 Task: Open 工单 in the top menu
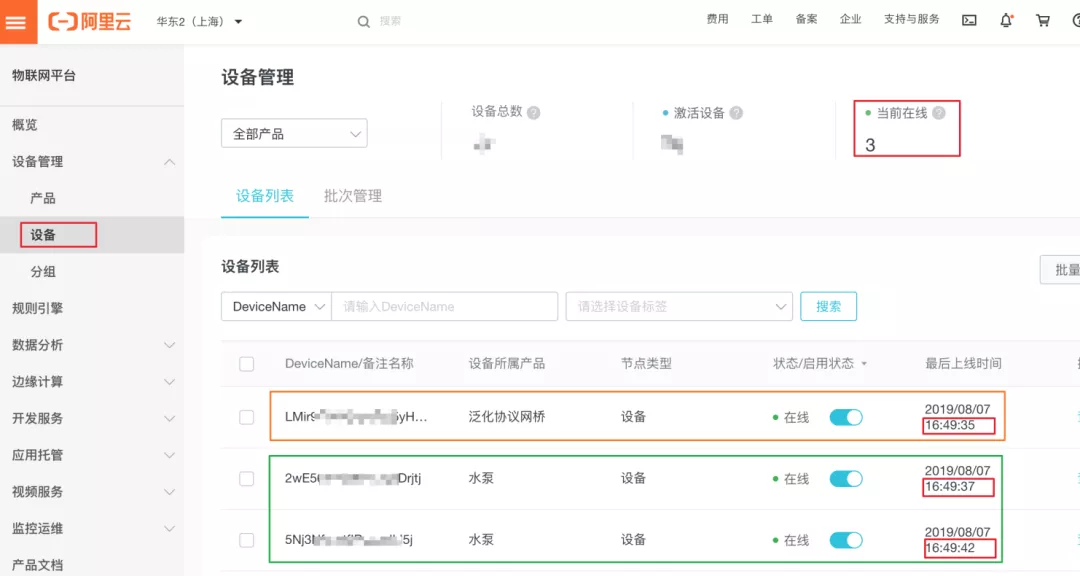click(762, 19)
